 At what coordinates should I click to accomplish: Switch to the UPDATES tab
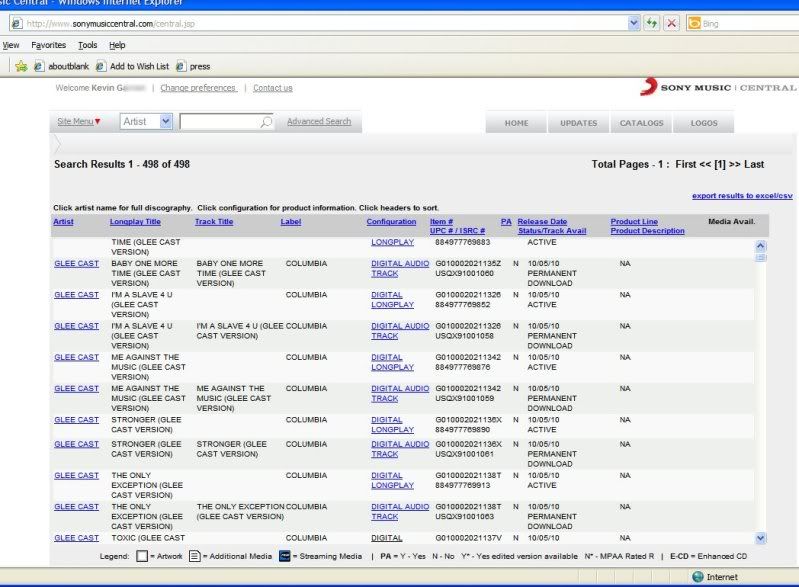pyautogui.click(x=578, y=123)
